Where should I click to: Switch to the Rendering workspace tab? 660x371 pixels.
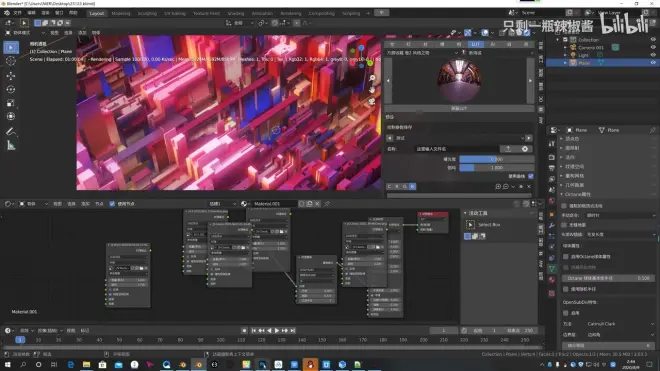point(291,13)
